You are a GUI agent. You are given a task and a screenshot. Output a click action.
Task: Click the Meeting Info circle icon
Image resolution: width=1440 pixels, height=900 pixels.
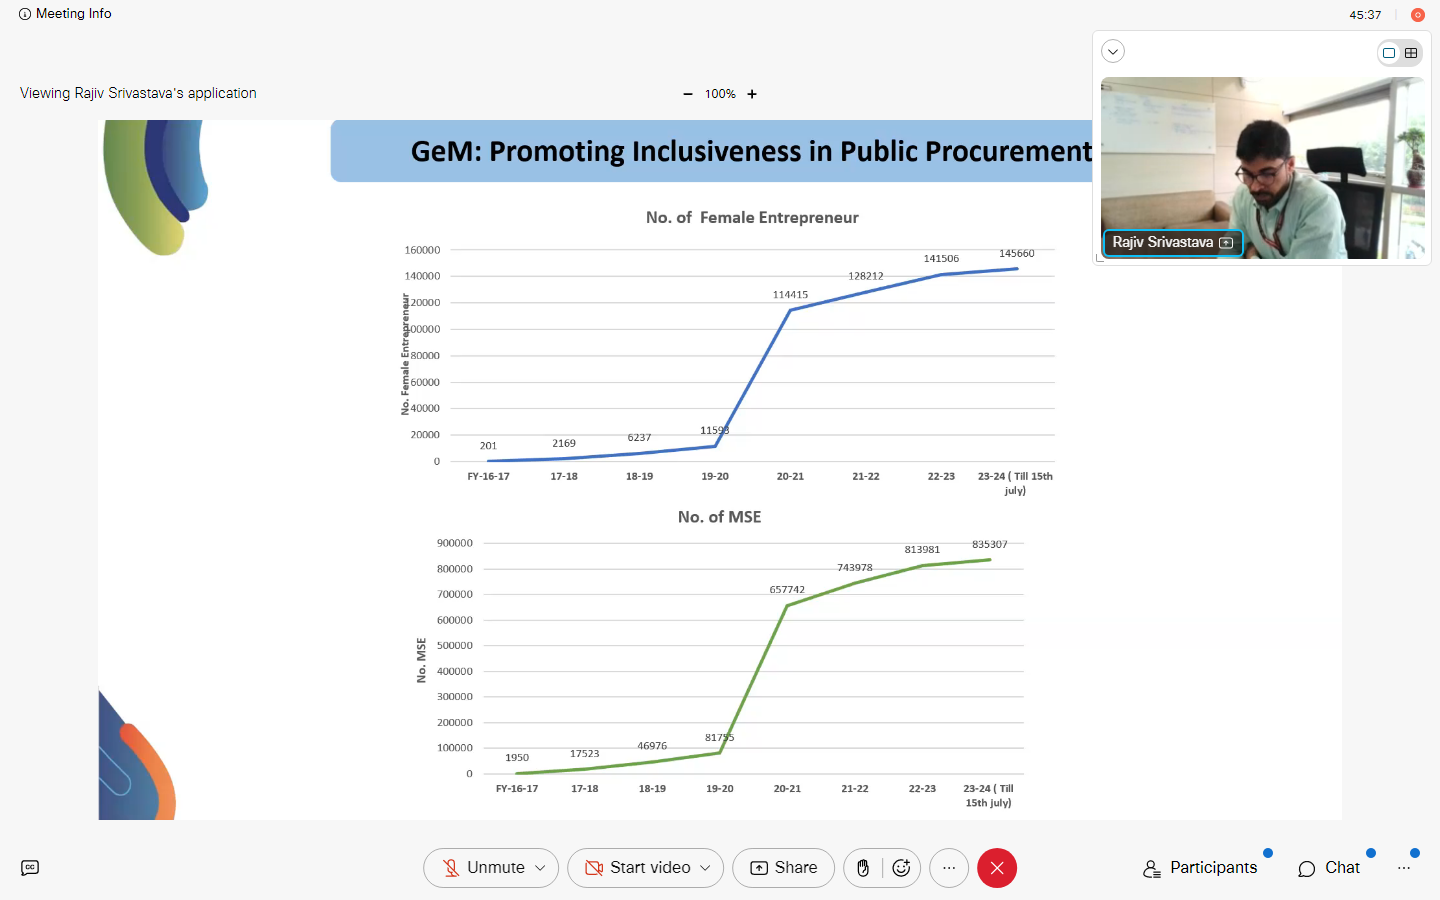25,14
